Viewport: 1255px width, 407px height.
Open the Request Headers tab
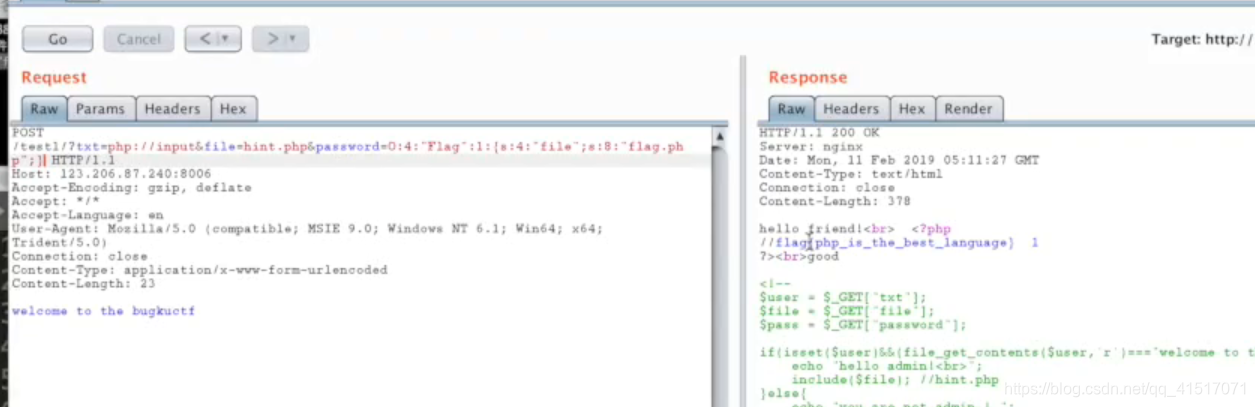click(x=172, y=109)
